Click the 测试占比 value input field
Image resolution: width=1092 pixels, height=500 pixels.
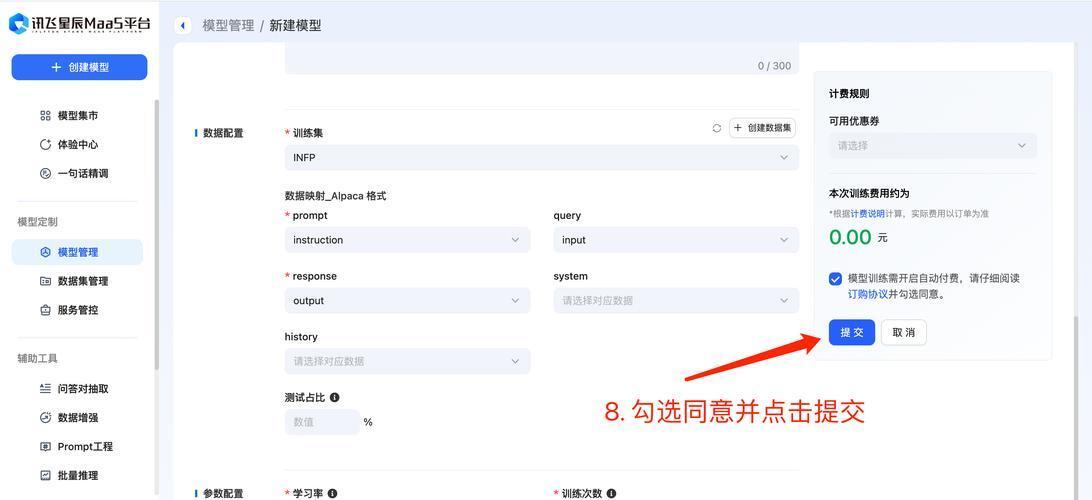tap(321, 423)
